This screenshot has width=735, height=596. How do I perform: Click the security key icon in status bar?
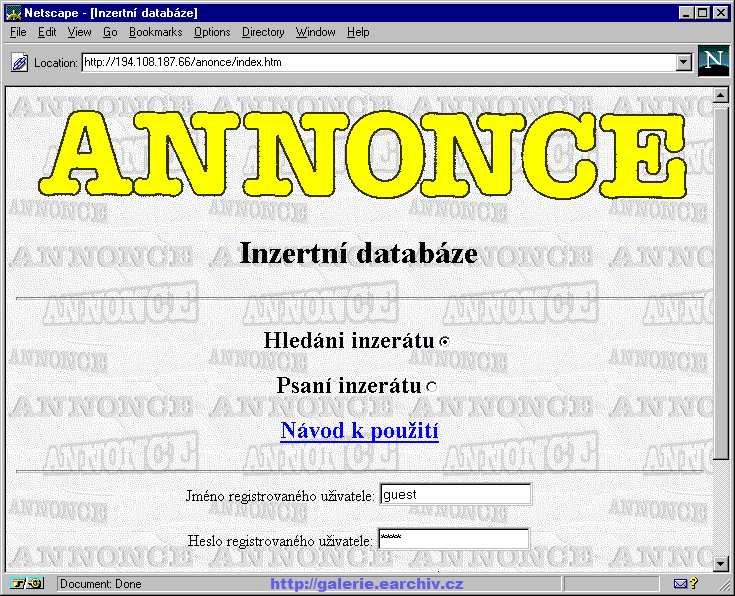click(x=27, y=584)
